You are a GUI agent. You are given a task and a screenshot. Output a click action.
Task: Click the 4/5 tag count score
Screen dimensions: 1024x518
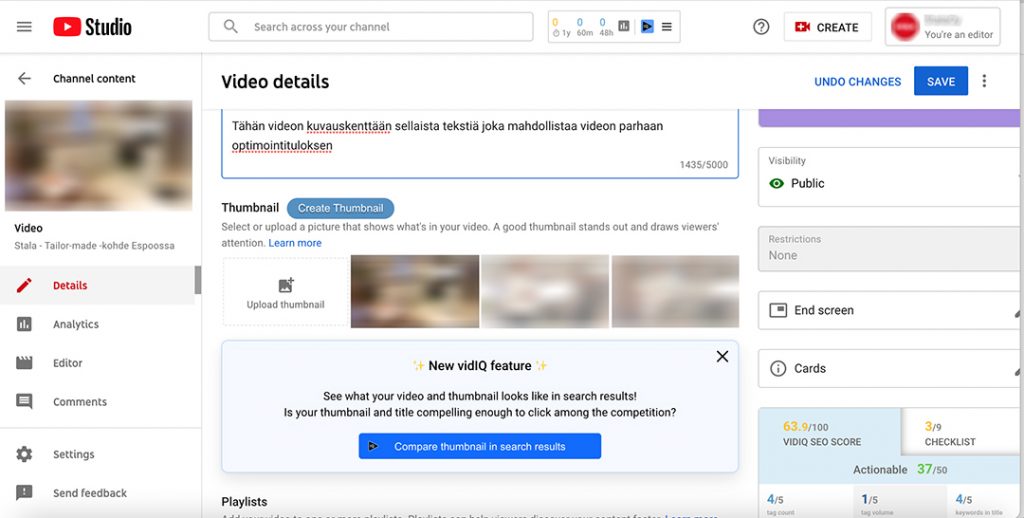coord(775,502)
